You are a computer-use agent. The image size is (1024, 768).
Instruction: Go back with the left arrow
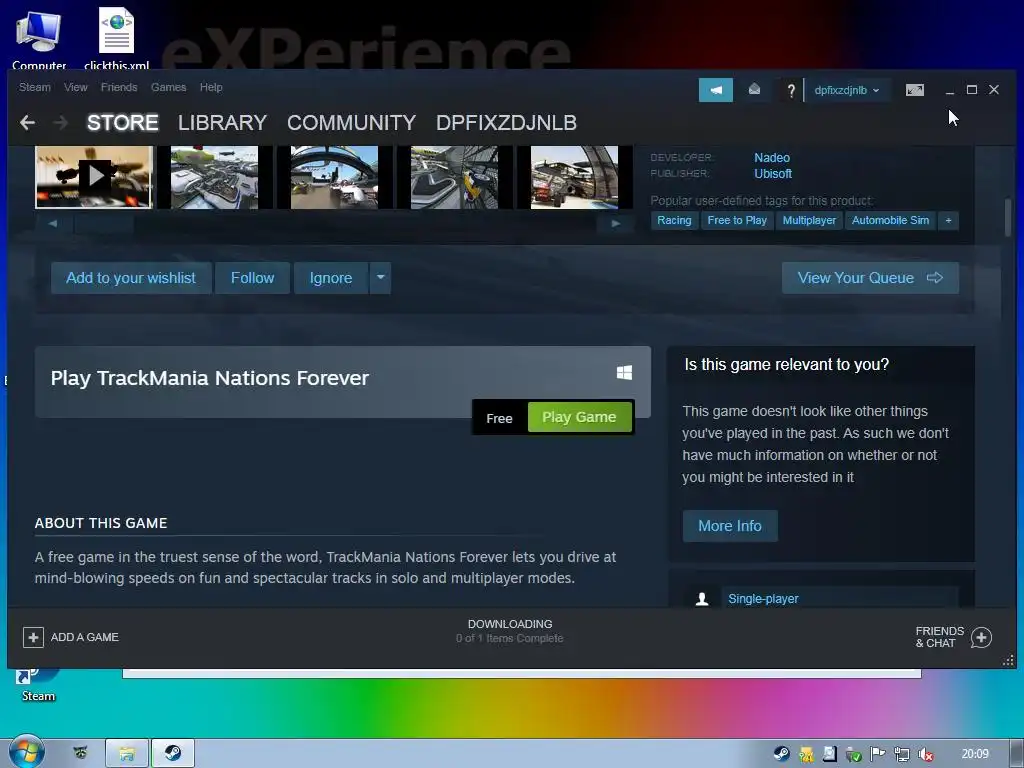(x=27, y=123)
